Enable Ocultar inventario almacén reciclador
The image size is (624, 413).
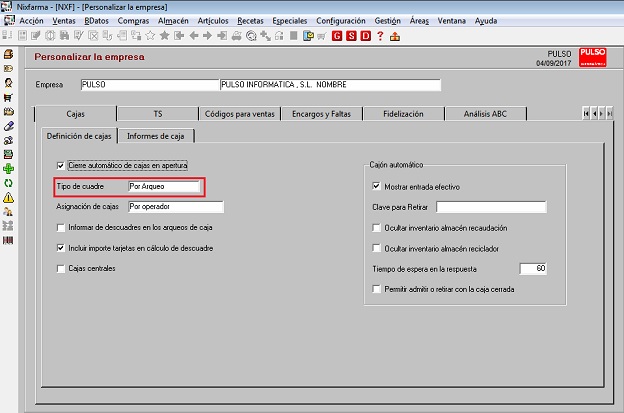click(376, 248)
